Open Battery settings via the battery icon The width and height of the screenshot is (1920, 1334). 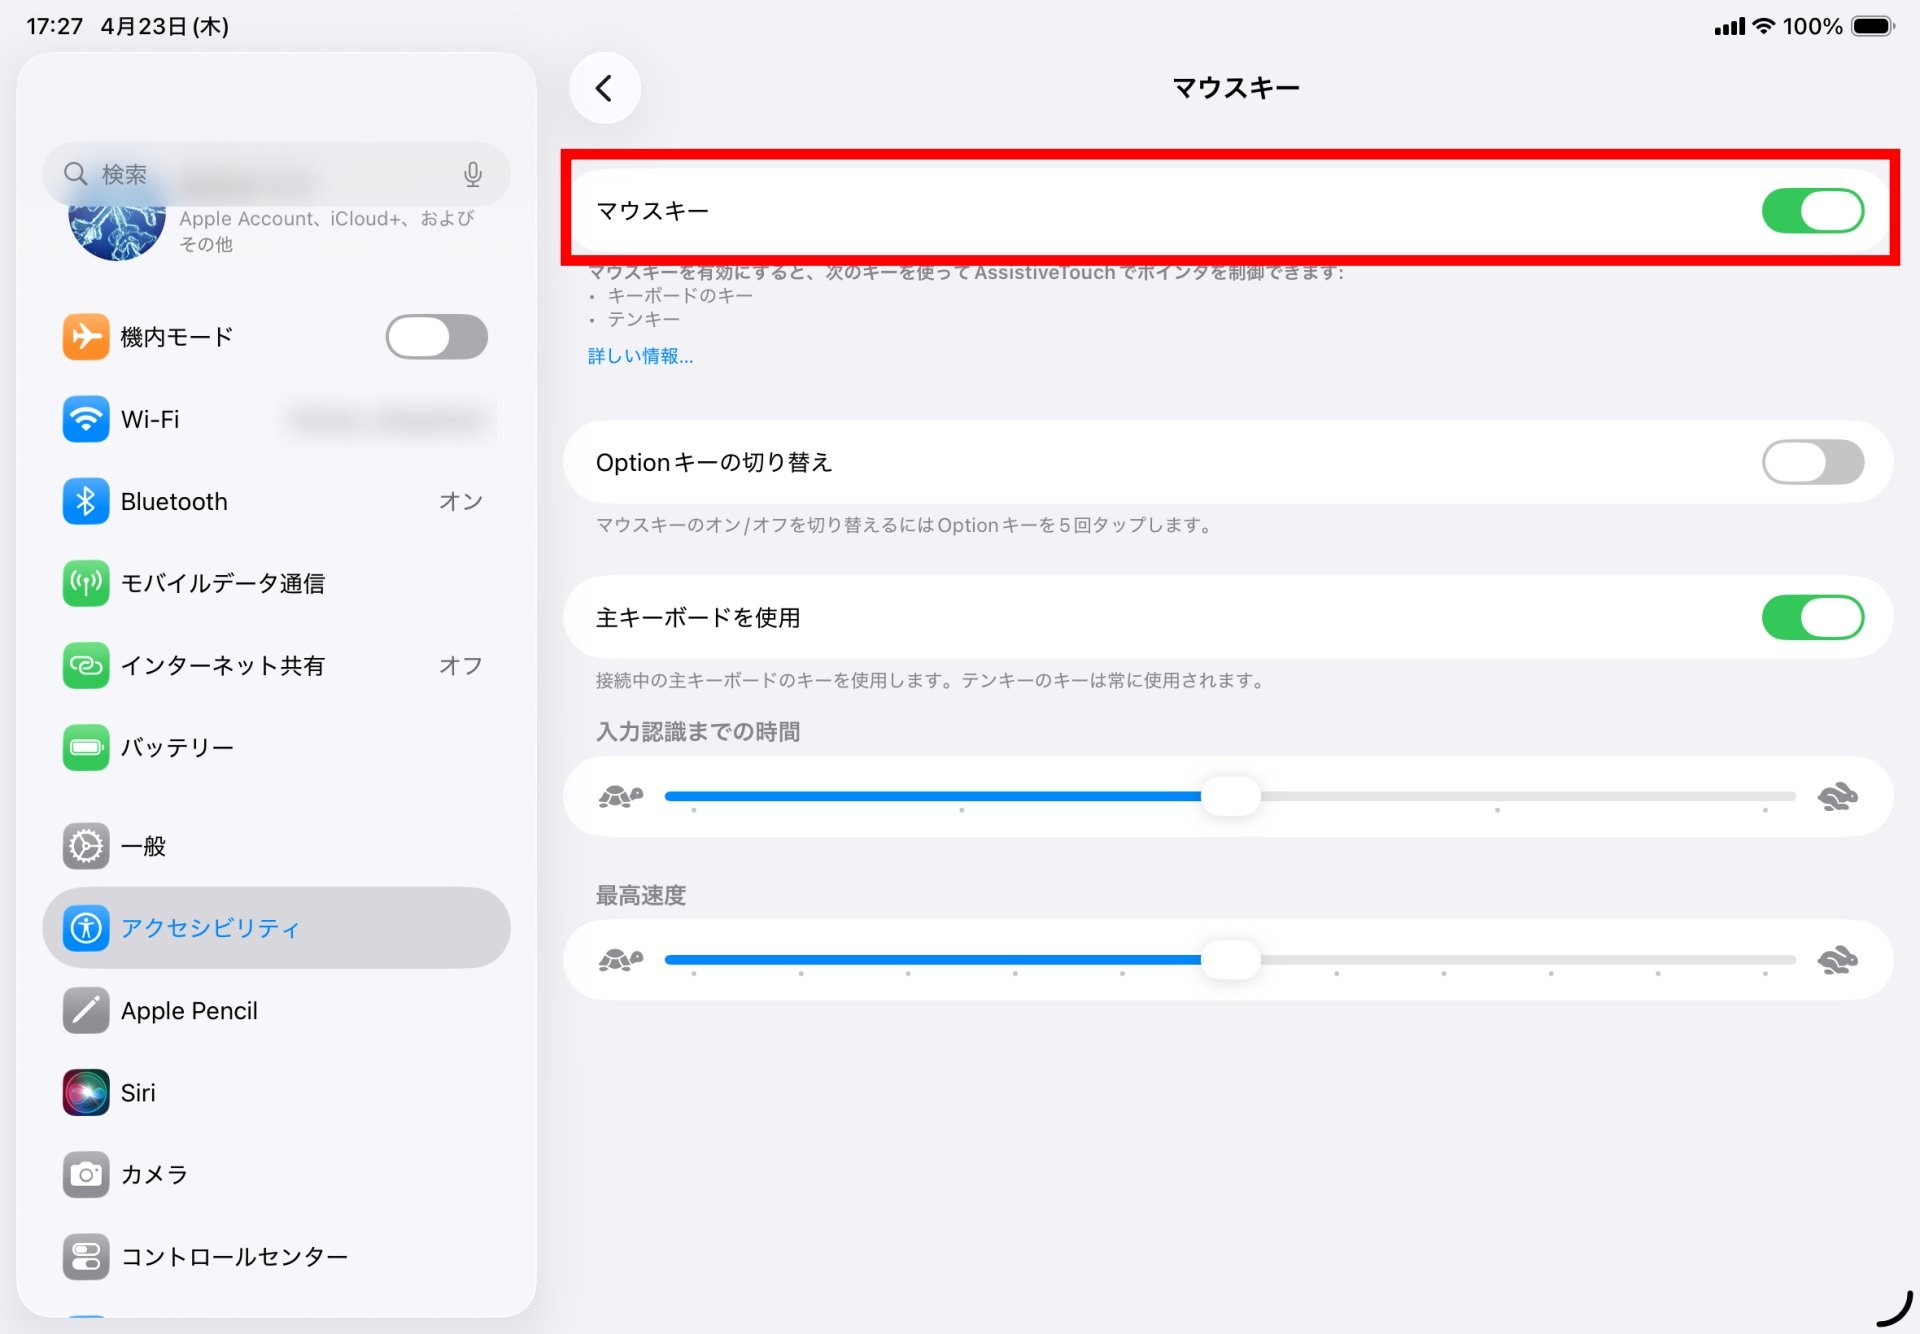(x=86, y=747)
